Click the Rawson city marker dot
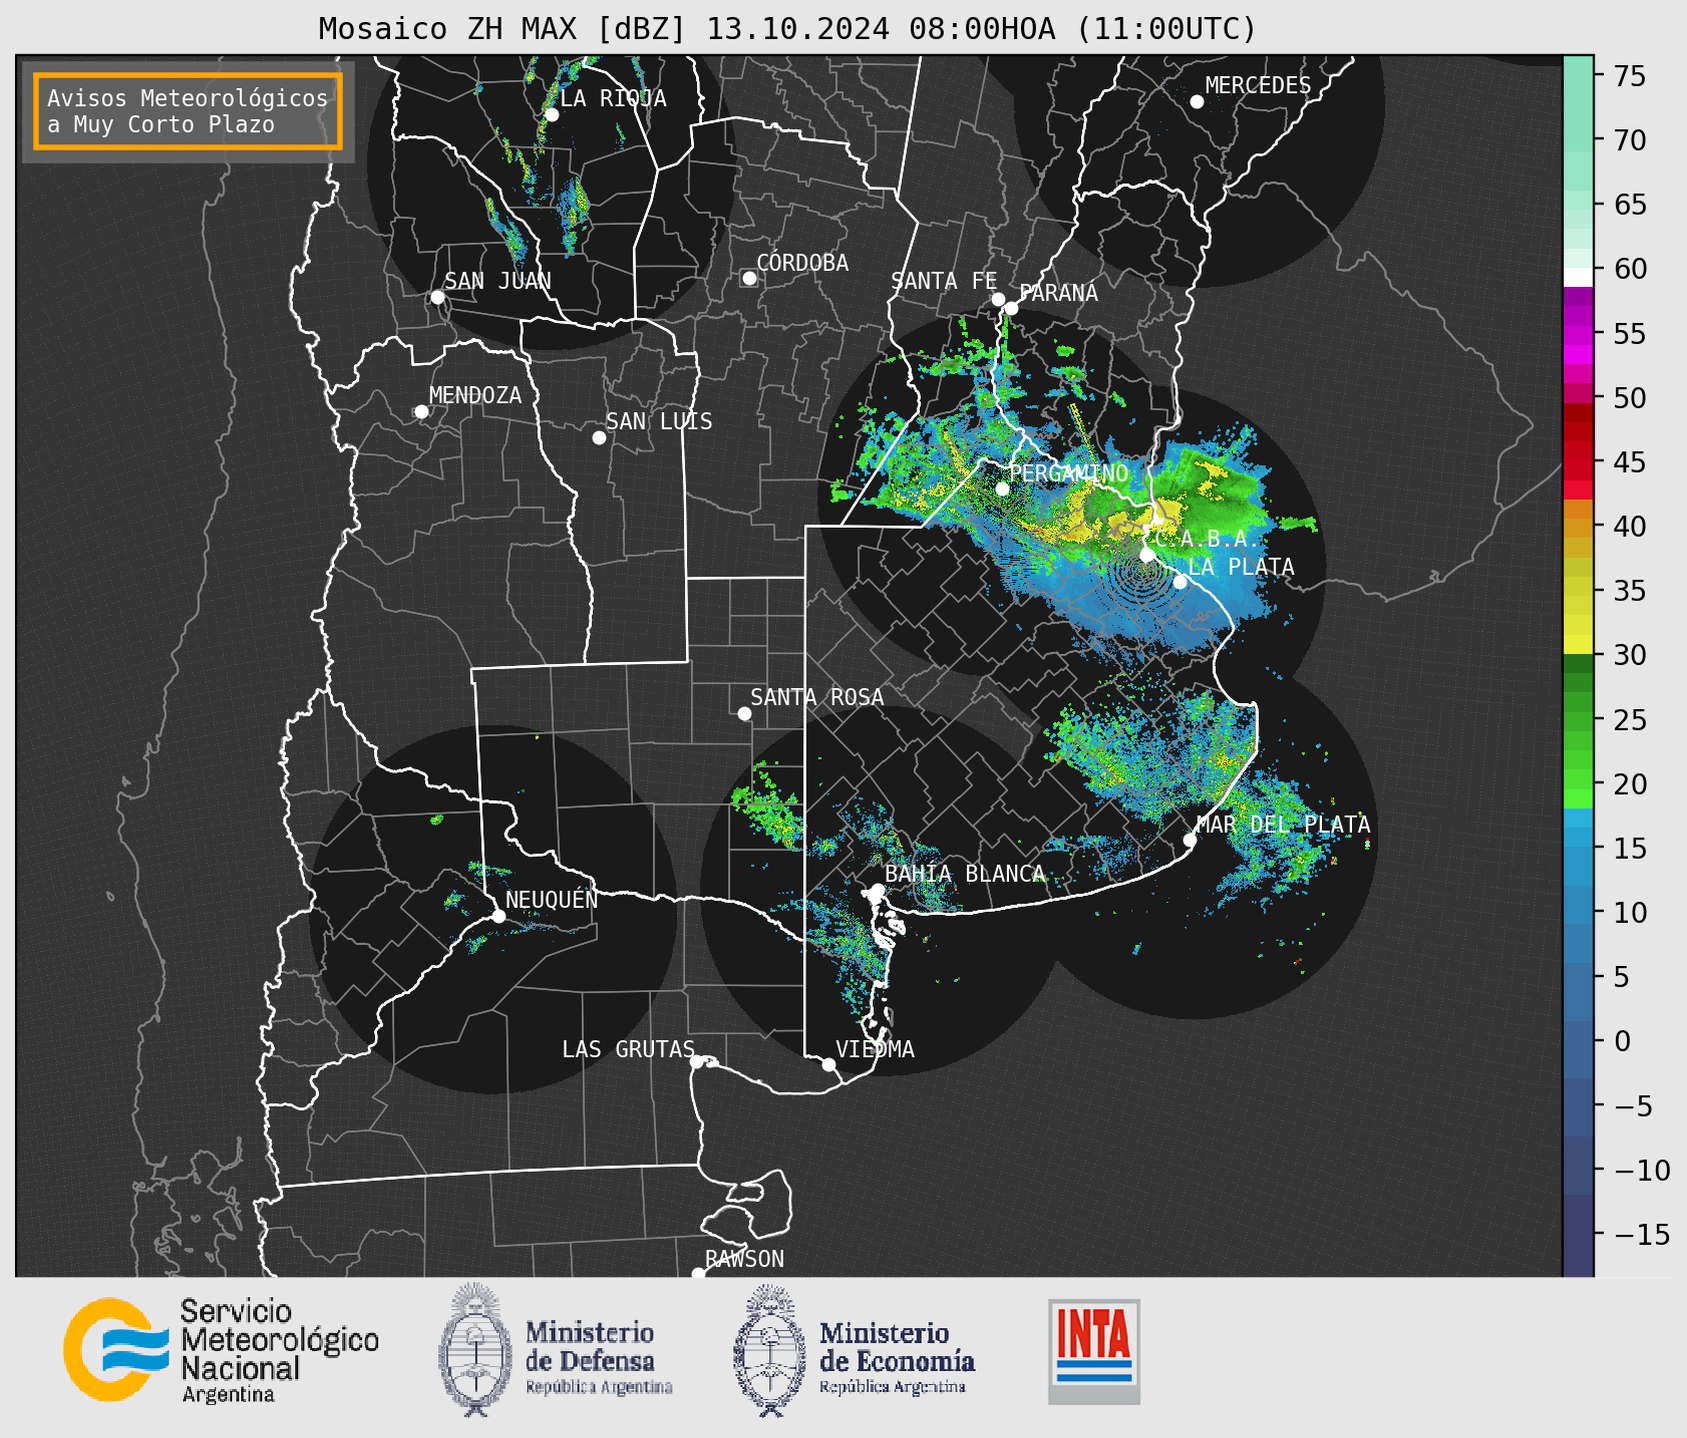 pos(698,1274)
